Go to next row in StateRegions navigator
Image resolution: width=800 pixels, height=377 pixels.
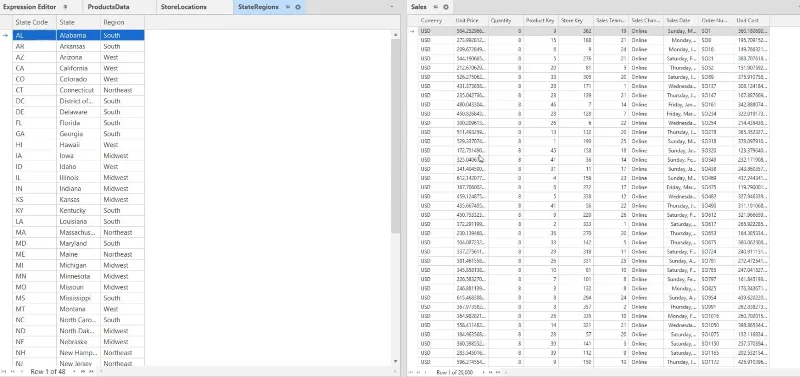click(74, 371)
